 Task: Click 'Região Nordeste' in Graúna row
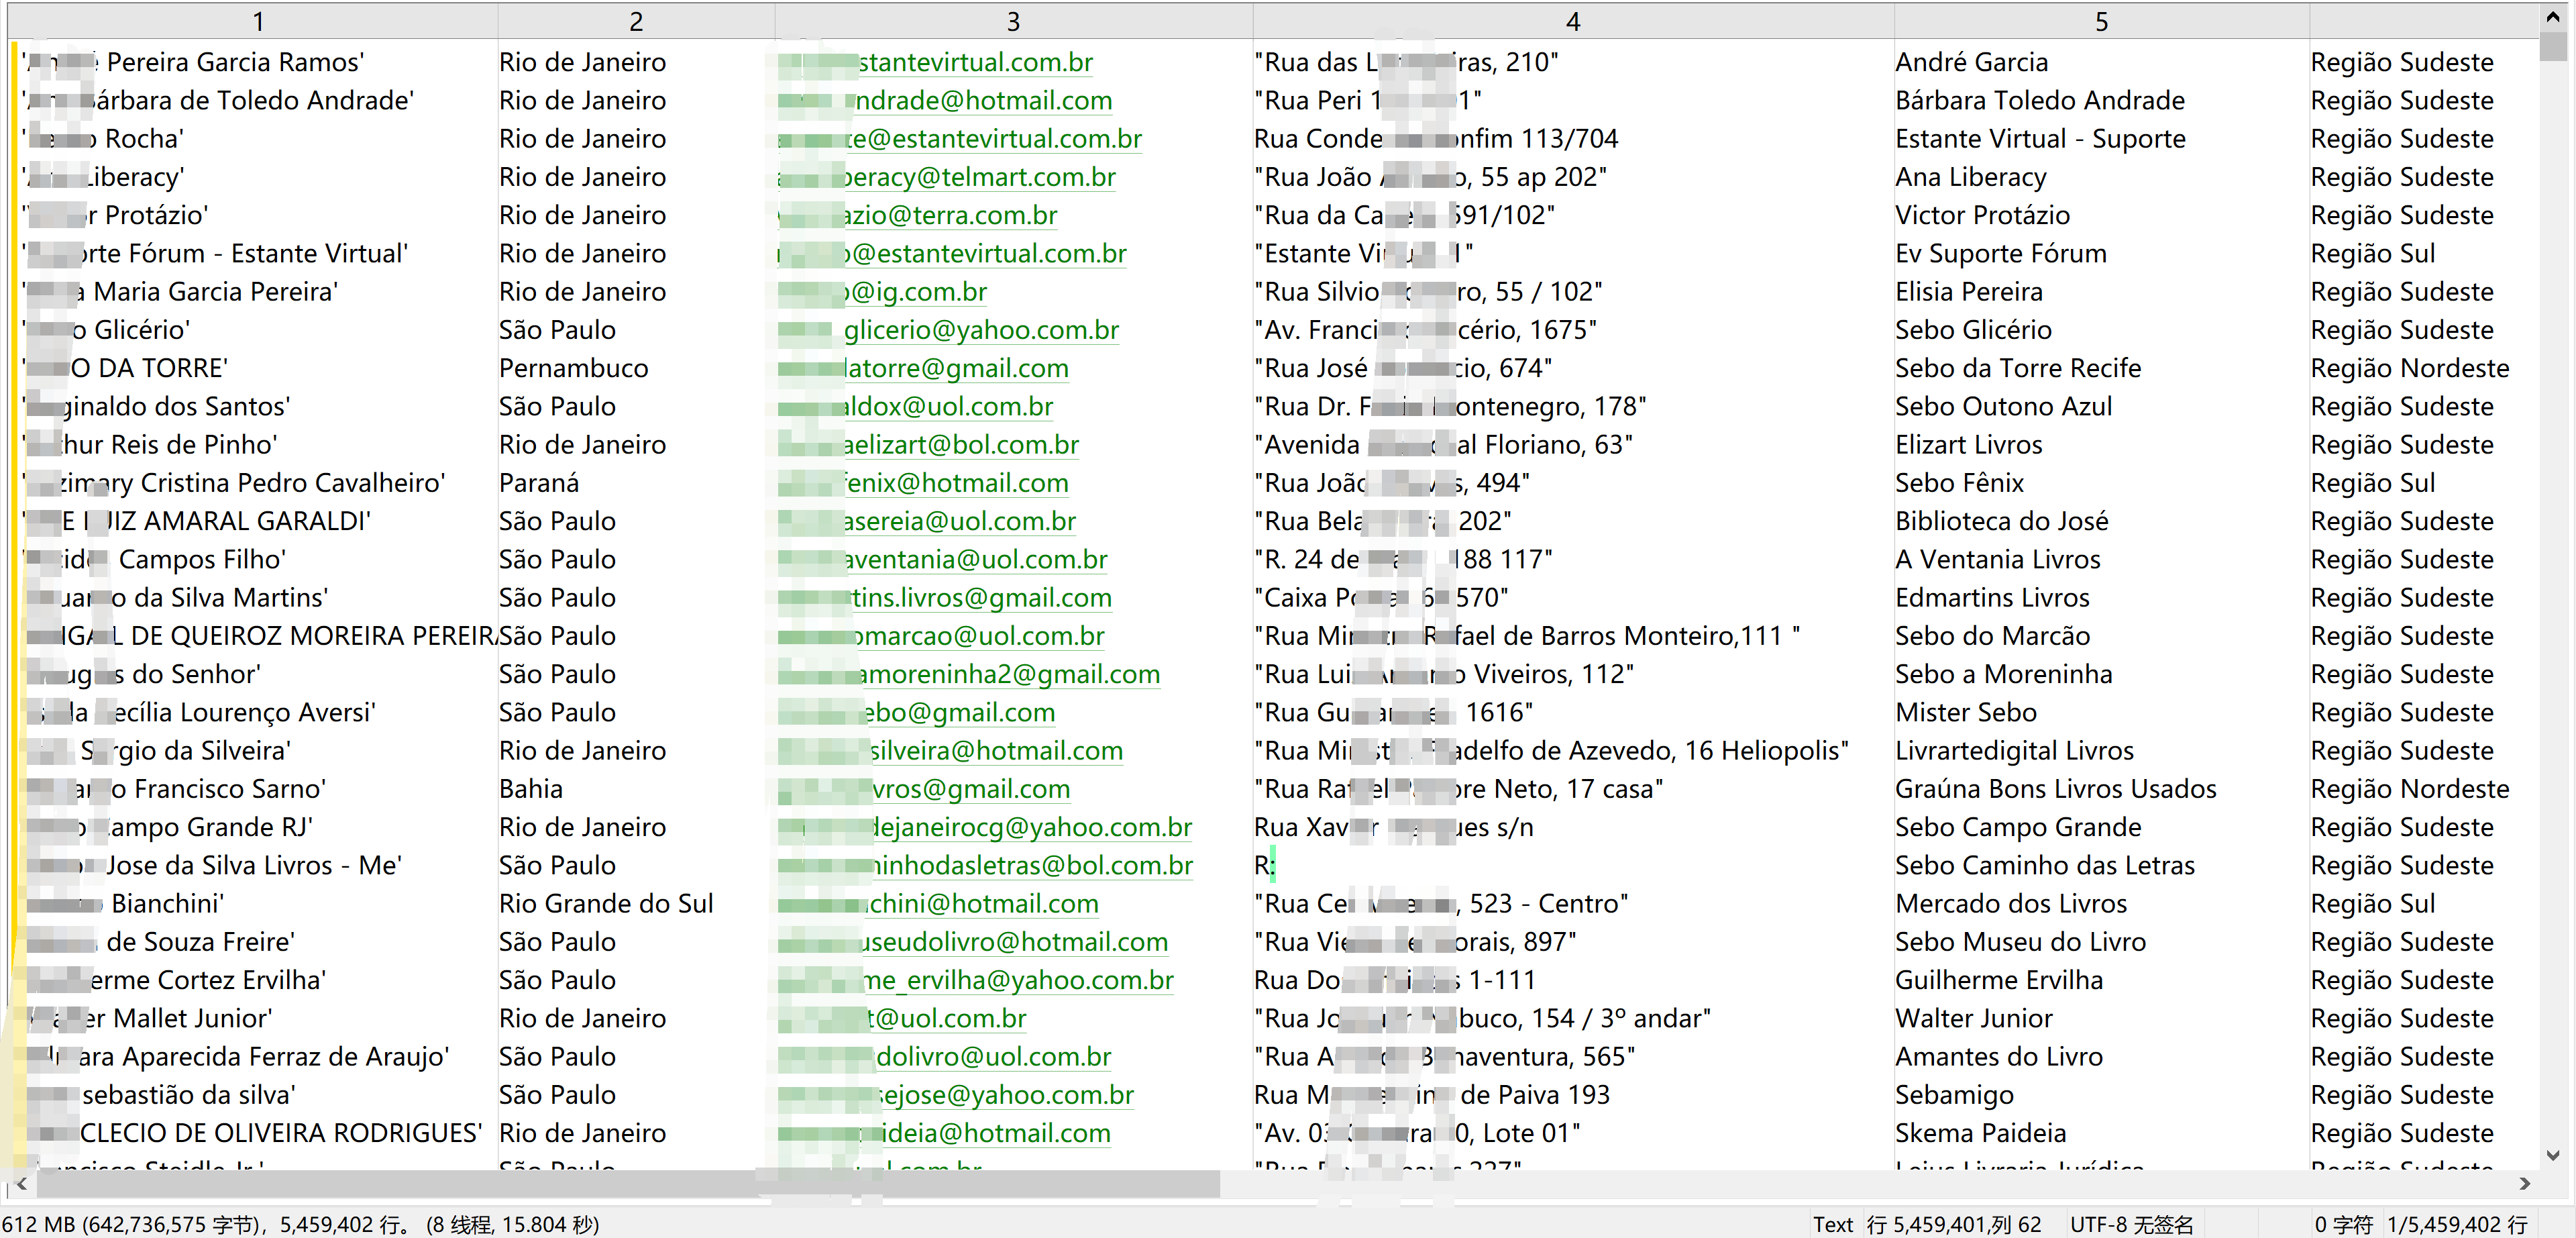click(2410, 789)
